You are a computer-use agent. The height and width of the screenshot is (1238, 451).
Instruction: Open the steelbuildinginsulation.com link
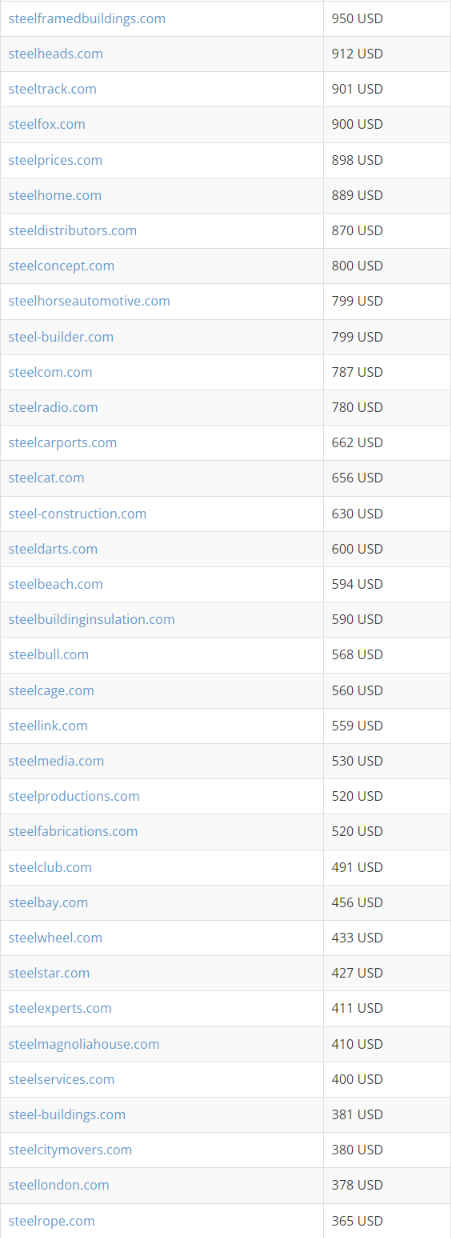(x=91, y=619)
